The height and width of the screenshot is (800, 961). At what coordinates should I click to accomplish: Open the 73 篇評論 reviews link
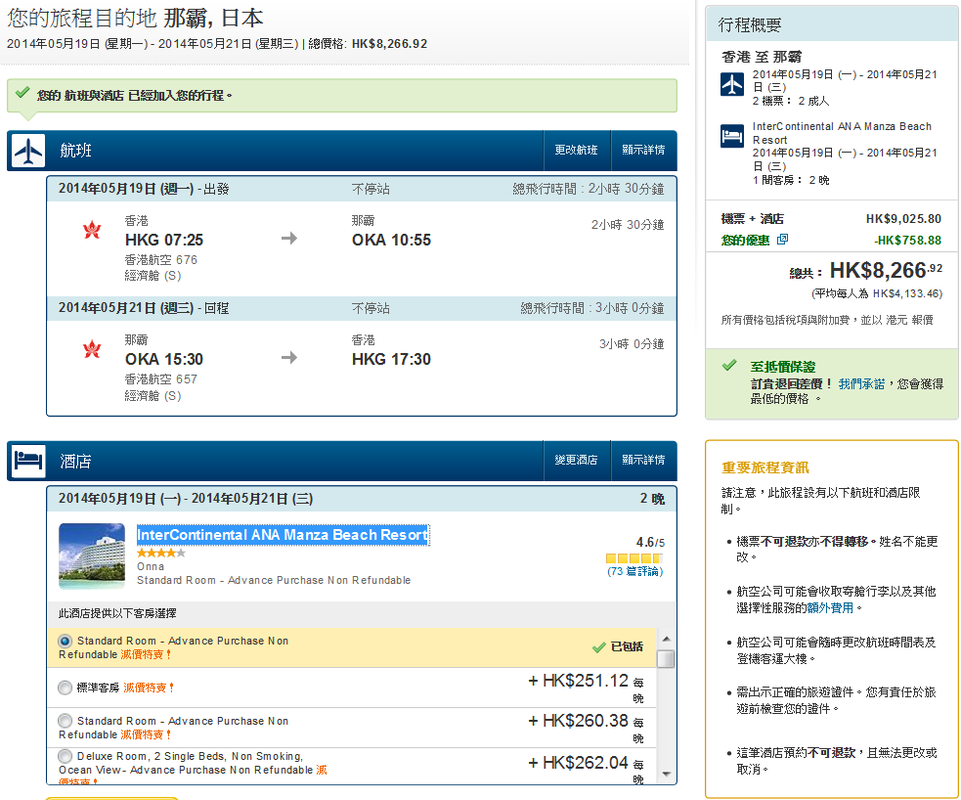pyautogui.click(x=635, y=572)
